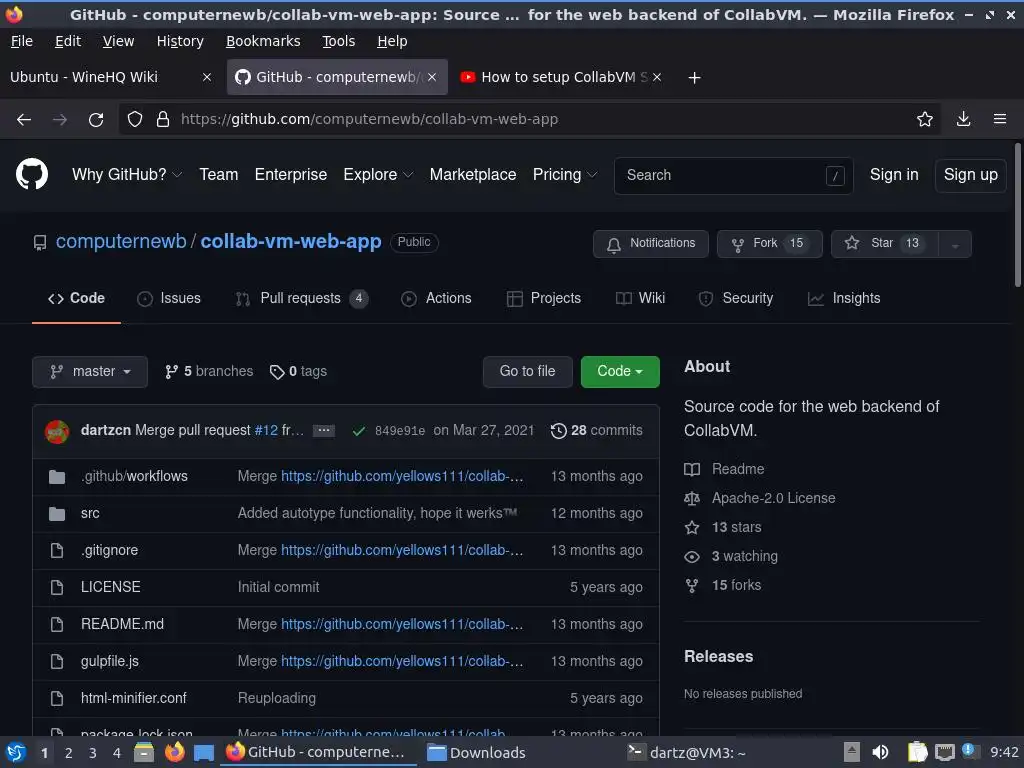This screenshot has width=1024, height=768.
Task: Expand the Pricing menu
Action: pos(565,174)
